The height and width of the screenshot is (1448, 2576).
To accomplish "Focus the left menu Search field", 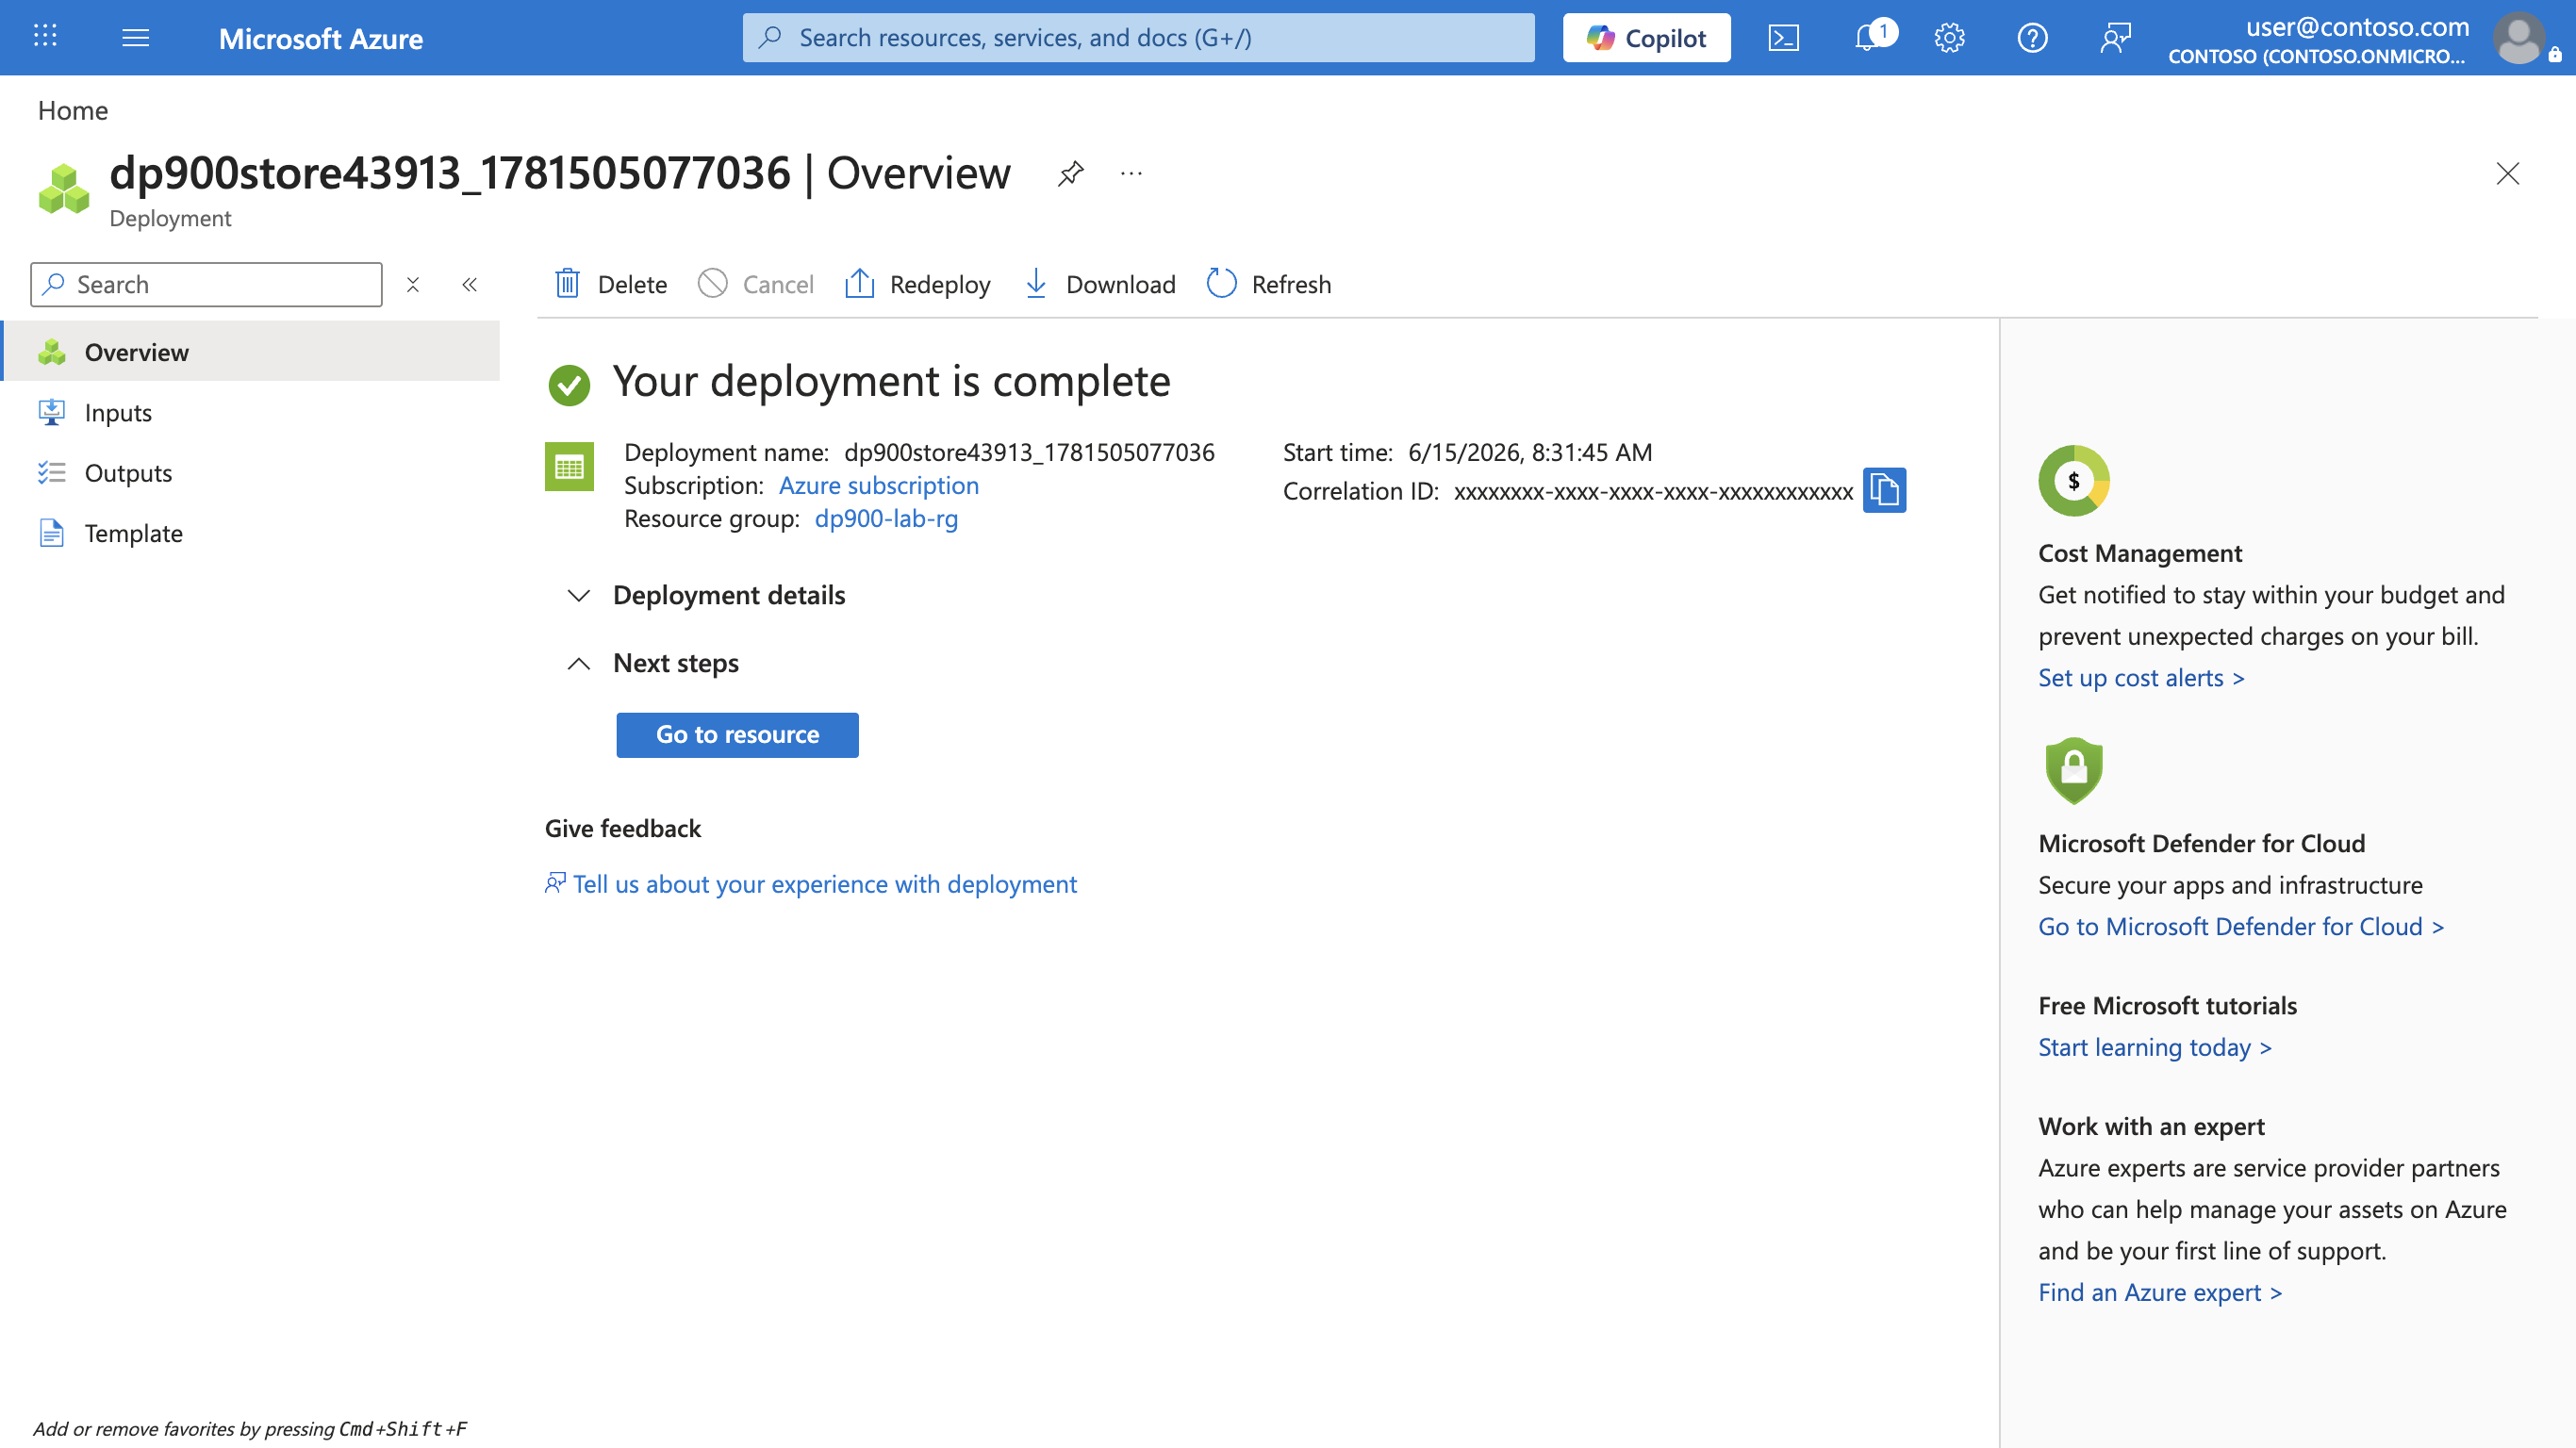I will tap(206, 284).
